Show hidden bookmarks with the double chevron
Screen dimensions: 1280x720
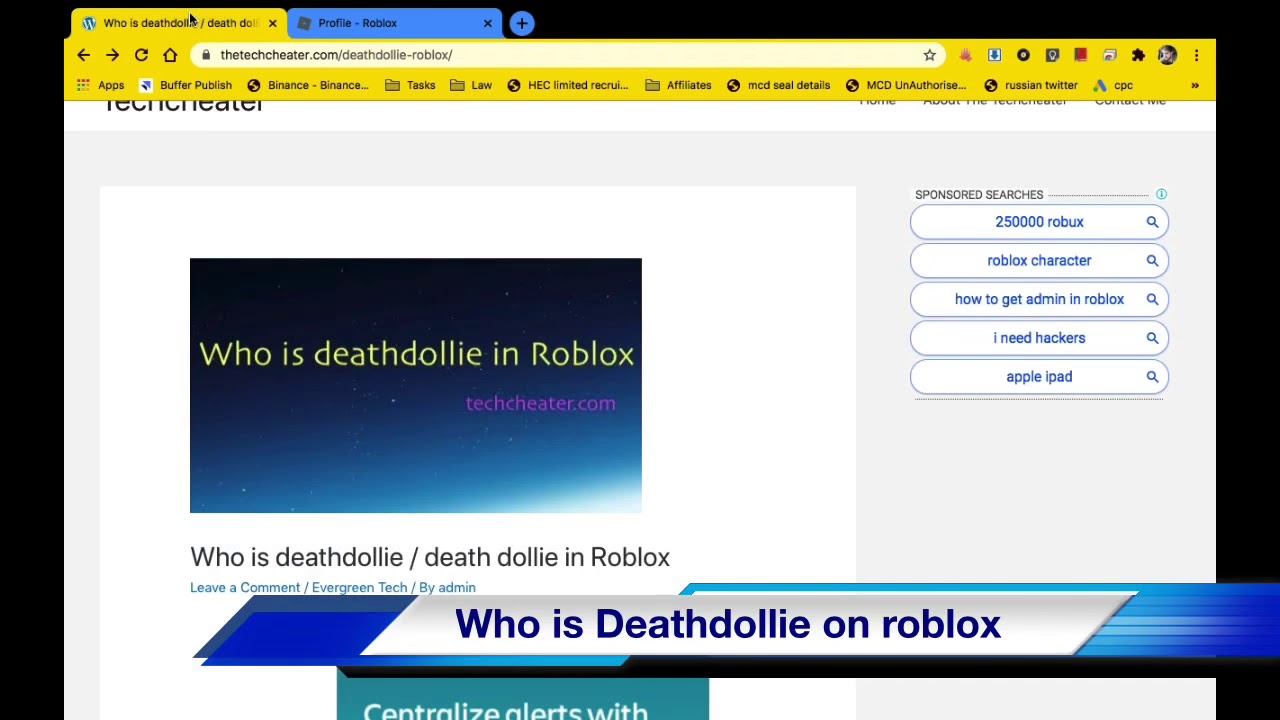pyautogui.click(x=1194, y=85)
